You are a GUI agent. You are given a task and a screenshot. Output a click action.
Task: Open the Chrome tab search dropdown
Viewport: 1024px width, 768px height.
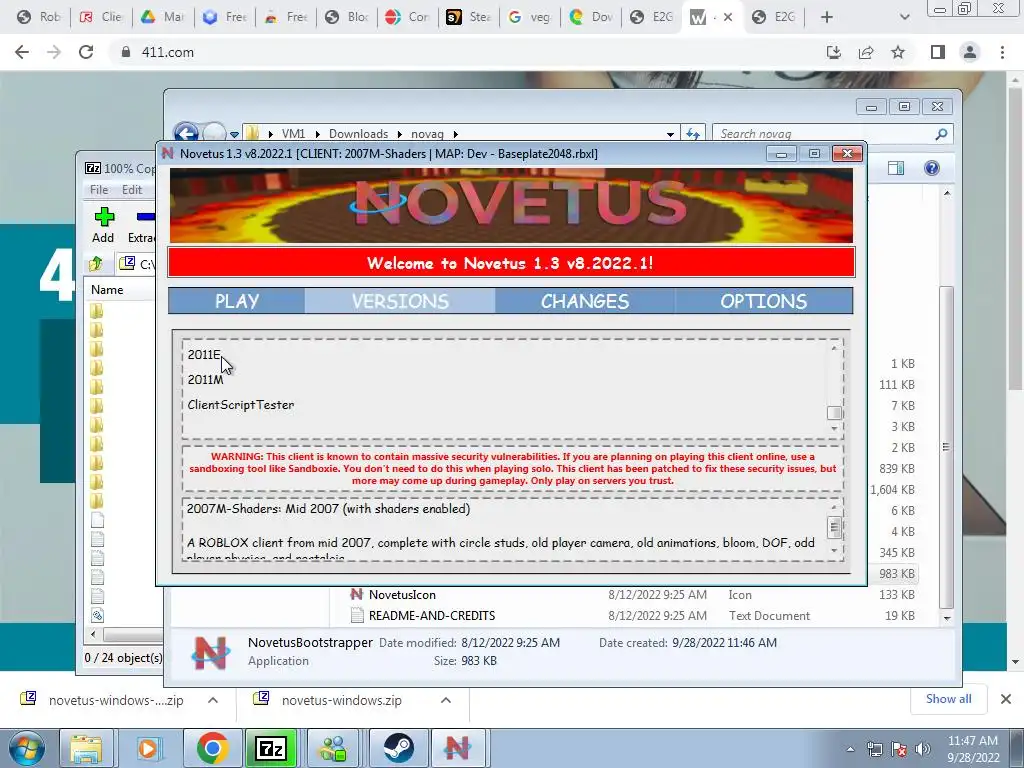[904, 18]
